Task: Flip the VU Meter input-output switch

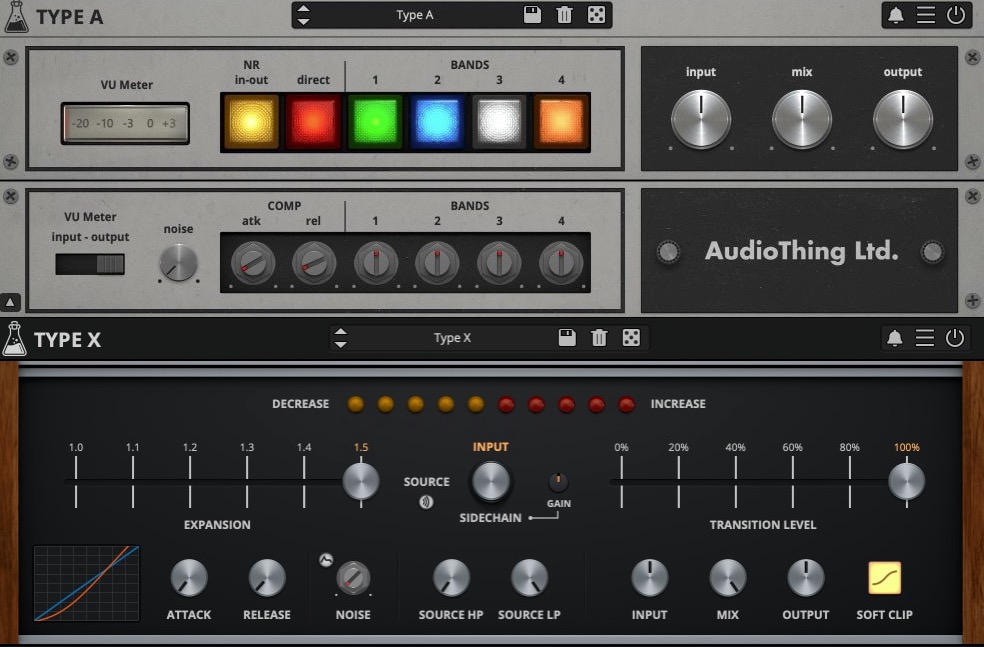Action: click(x=90, y=264)
